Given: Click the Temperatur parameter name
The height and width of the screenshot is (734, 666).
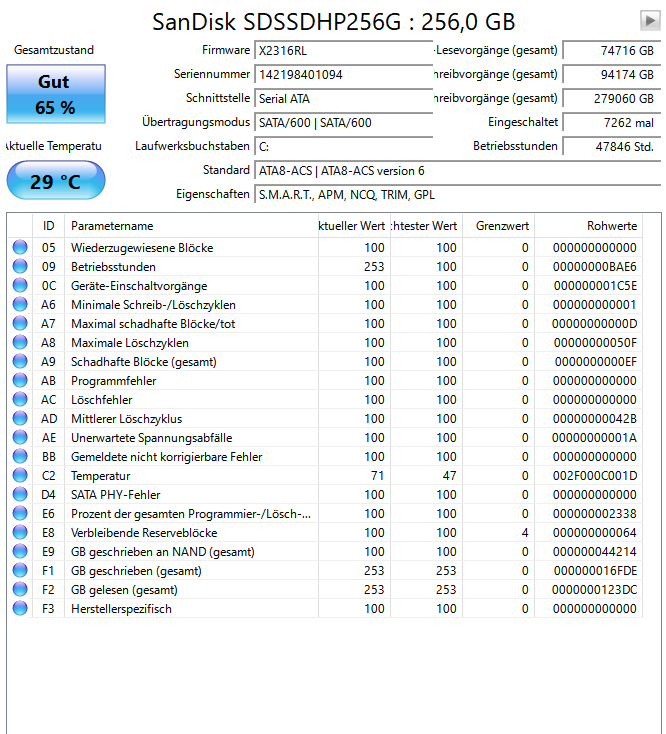Looking at the screenshot, I should tap(101, 476).
